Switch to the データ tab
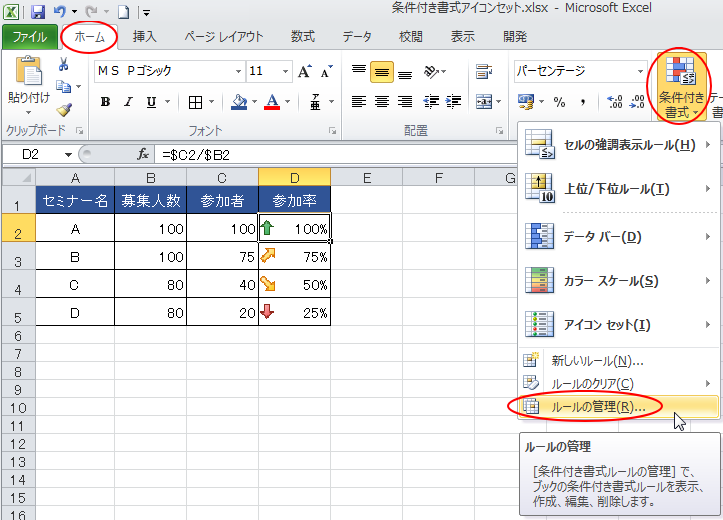 point(357,36)
